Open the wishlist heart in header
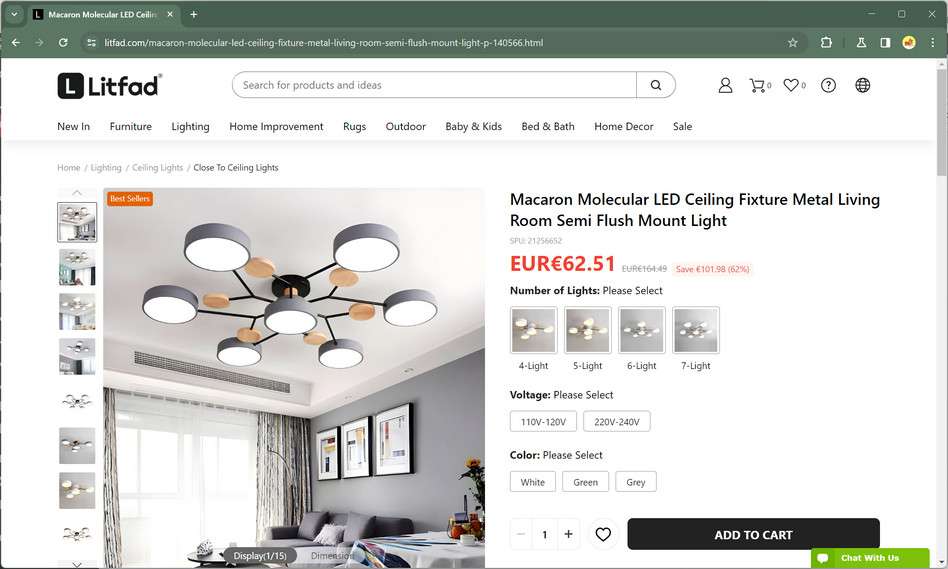 click(793, 85)
